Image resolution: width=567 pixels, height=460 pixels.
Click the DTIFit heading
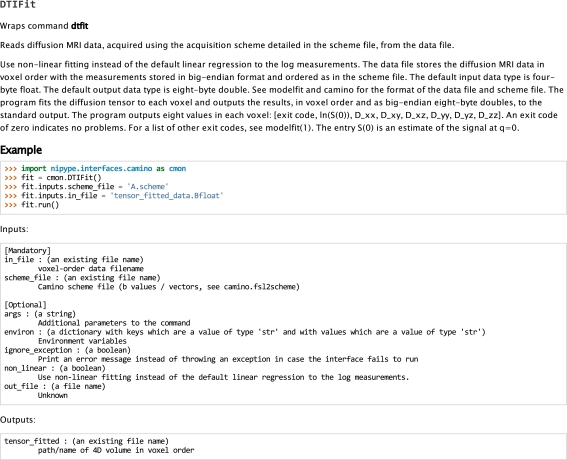pos(18,4)
